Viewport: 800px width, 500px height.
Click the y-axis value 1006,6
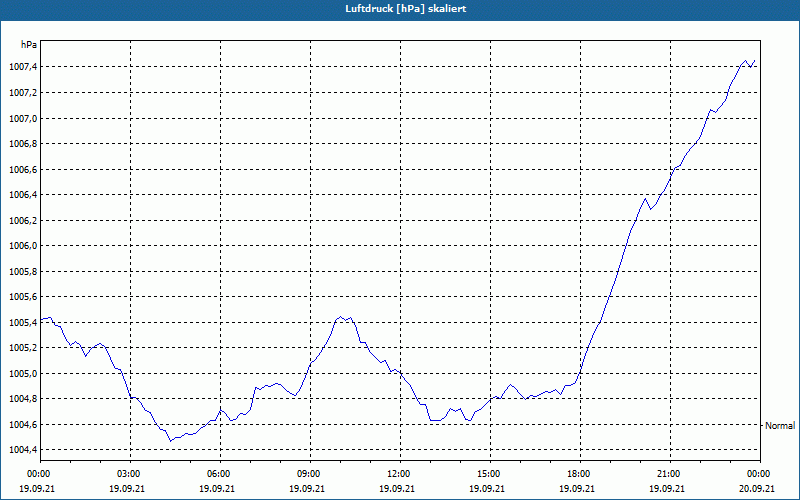coord(22,169)
